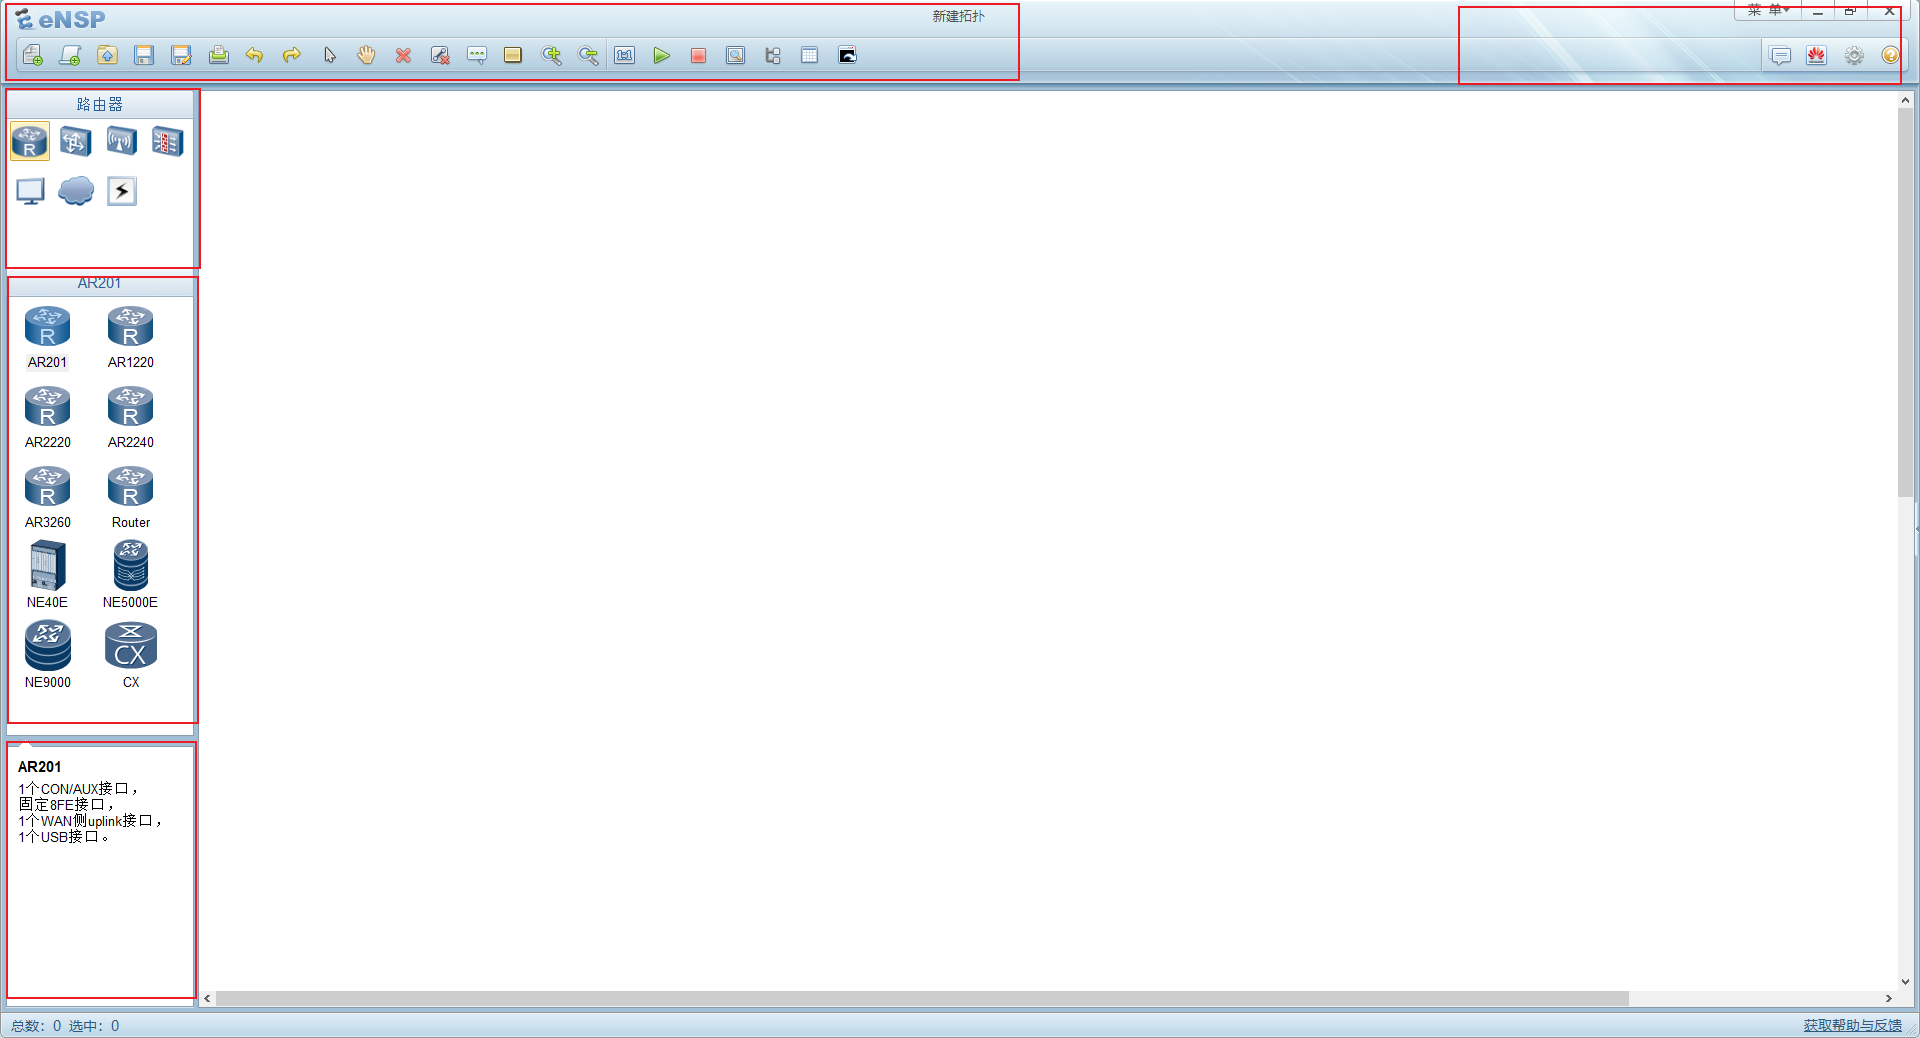Create a new topology from the toolbar
The height and width of the screenshot is (1038, 1920).
33,56
